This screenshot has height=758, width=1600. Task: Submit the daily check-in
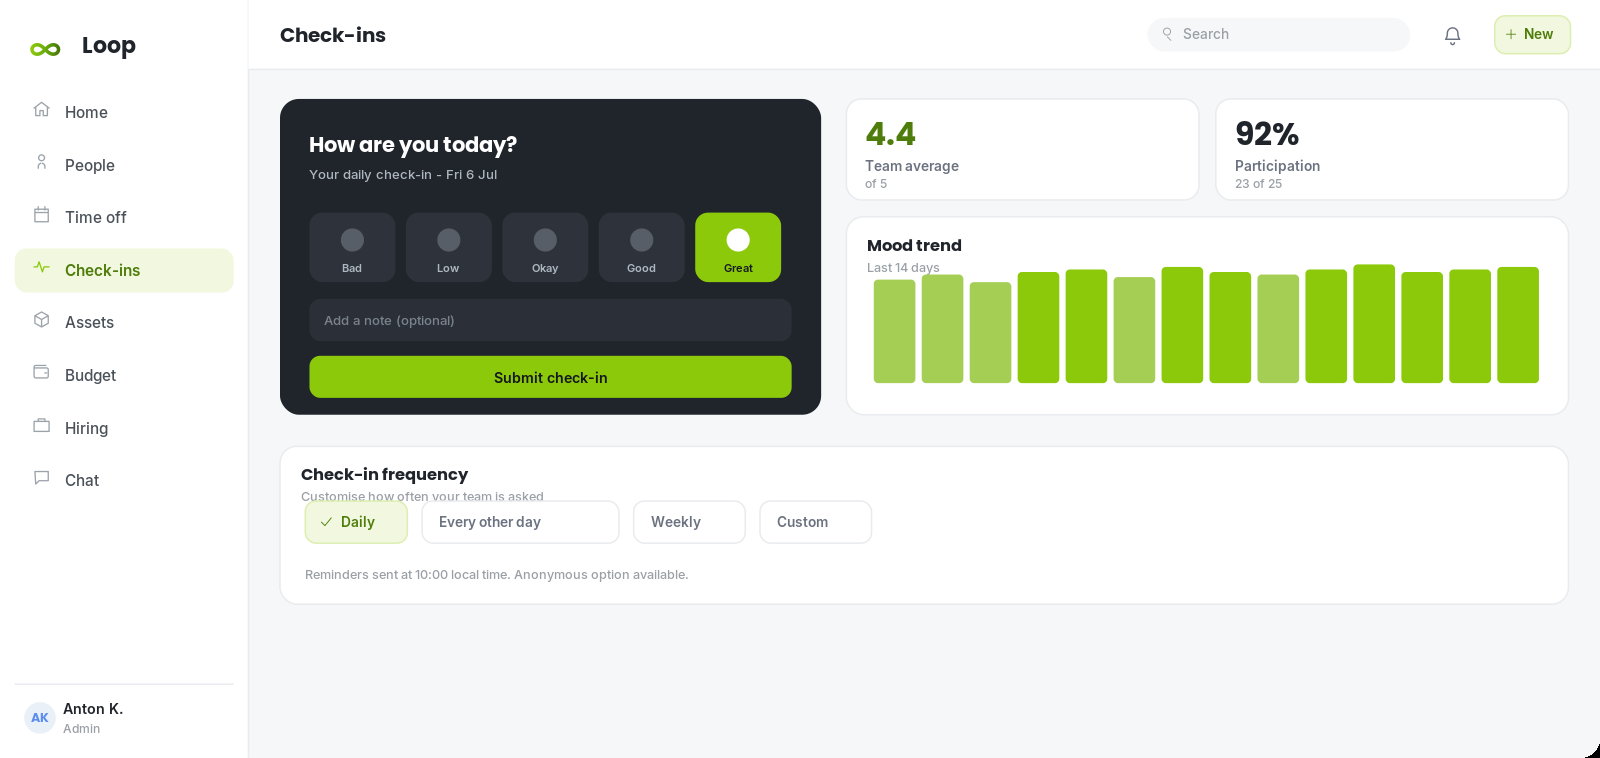(550, 377)
